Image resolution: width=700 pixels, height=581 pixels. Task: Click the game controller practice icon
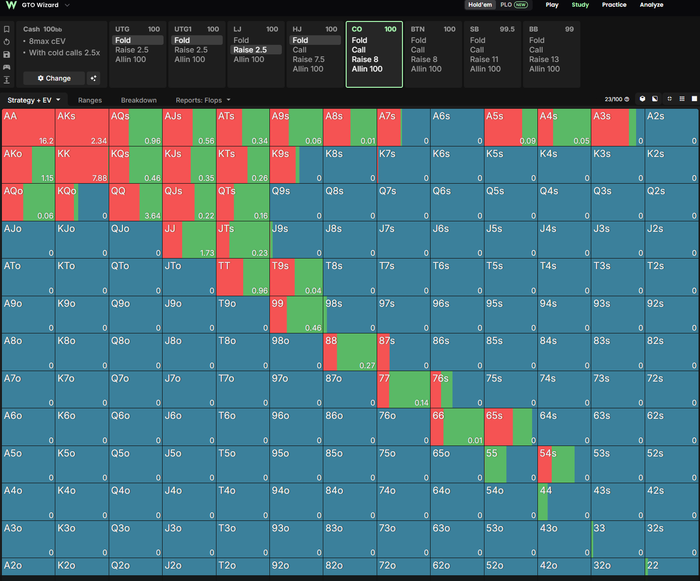coord(7,67)
